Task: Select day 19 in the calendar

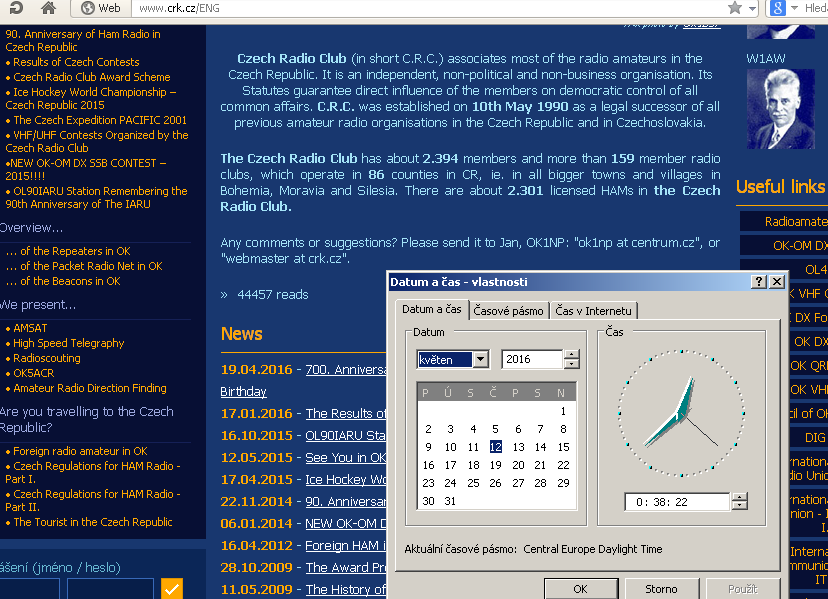Action: (495, 465)
